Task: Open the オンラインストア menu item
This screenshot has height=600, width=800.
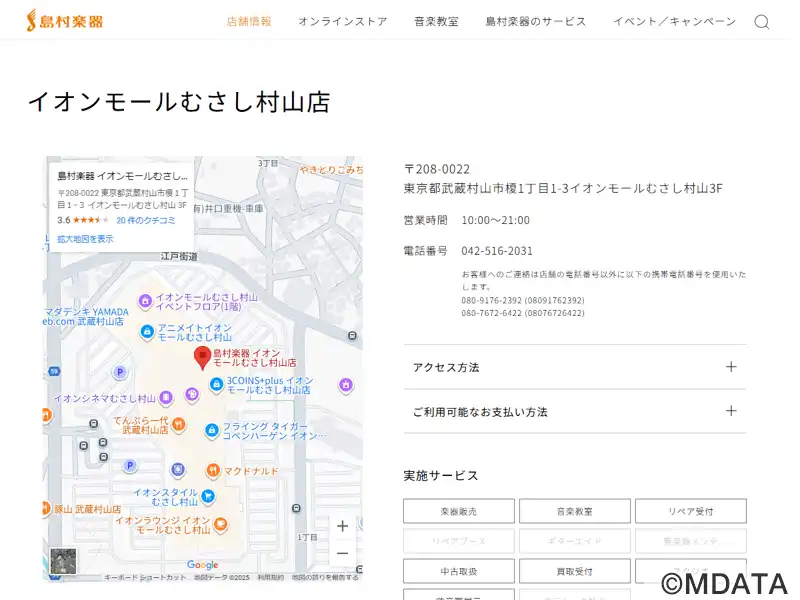Action: [x=342, y=21]
